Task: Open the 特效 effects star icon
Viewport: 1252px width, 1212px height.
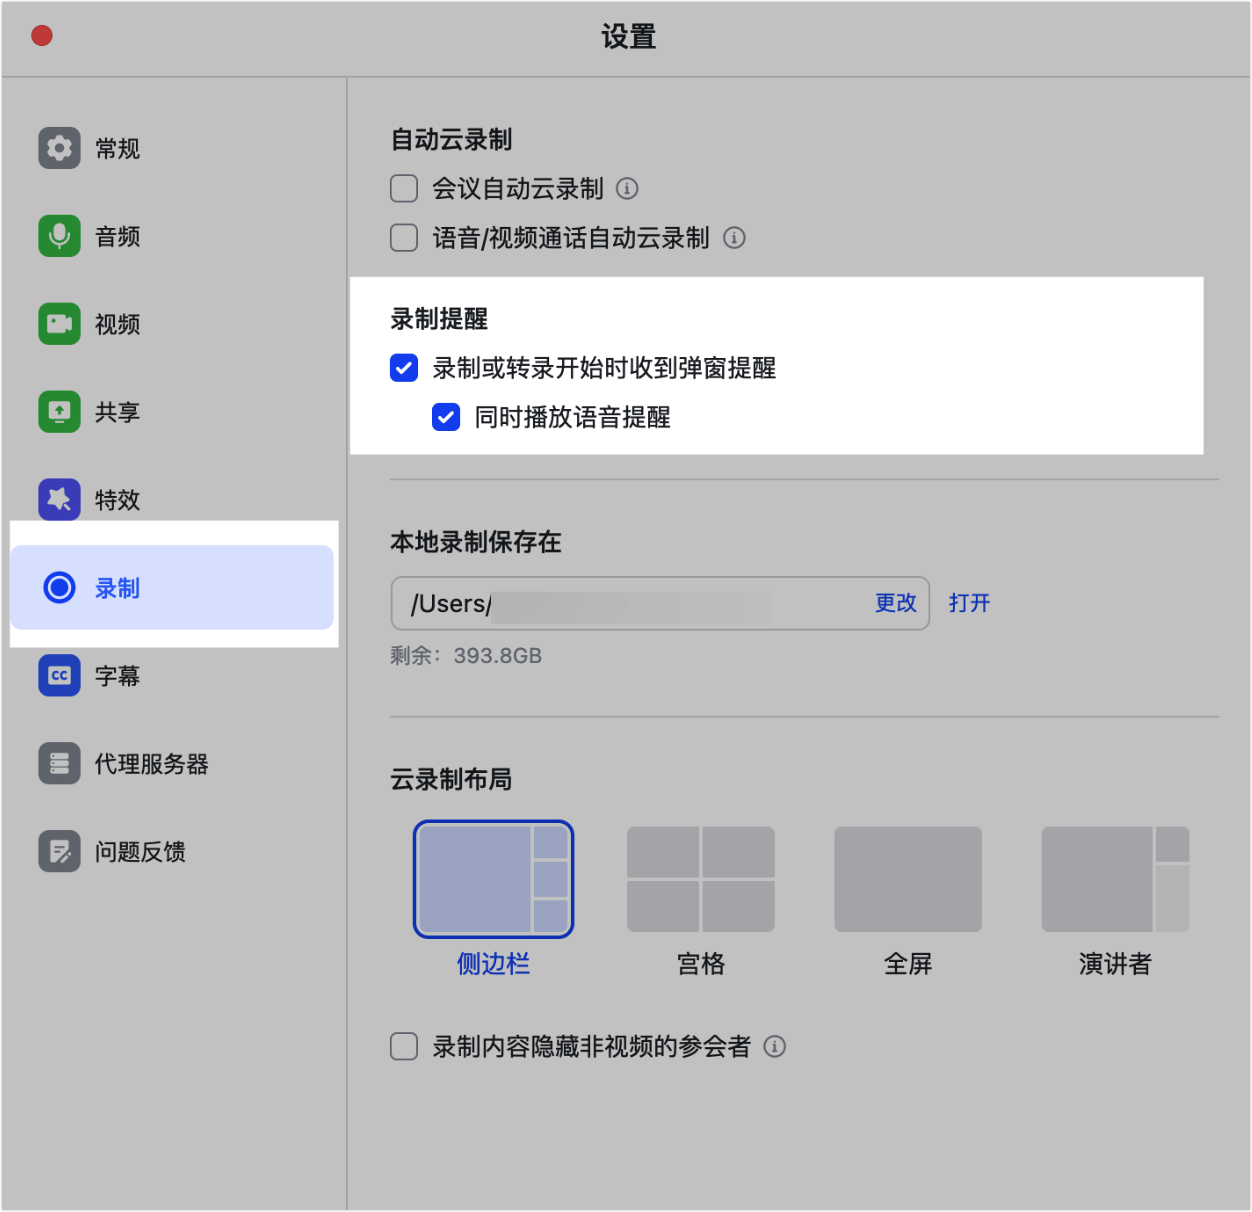Action: pyautogui.click(x=59, y=500)
